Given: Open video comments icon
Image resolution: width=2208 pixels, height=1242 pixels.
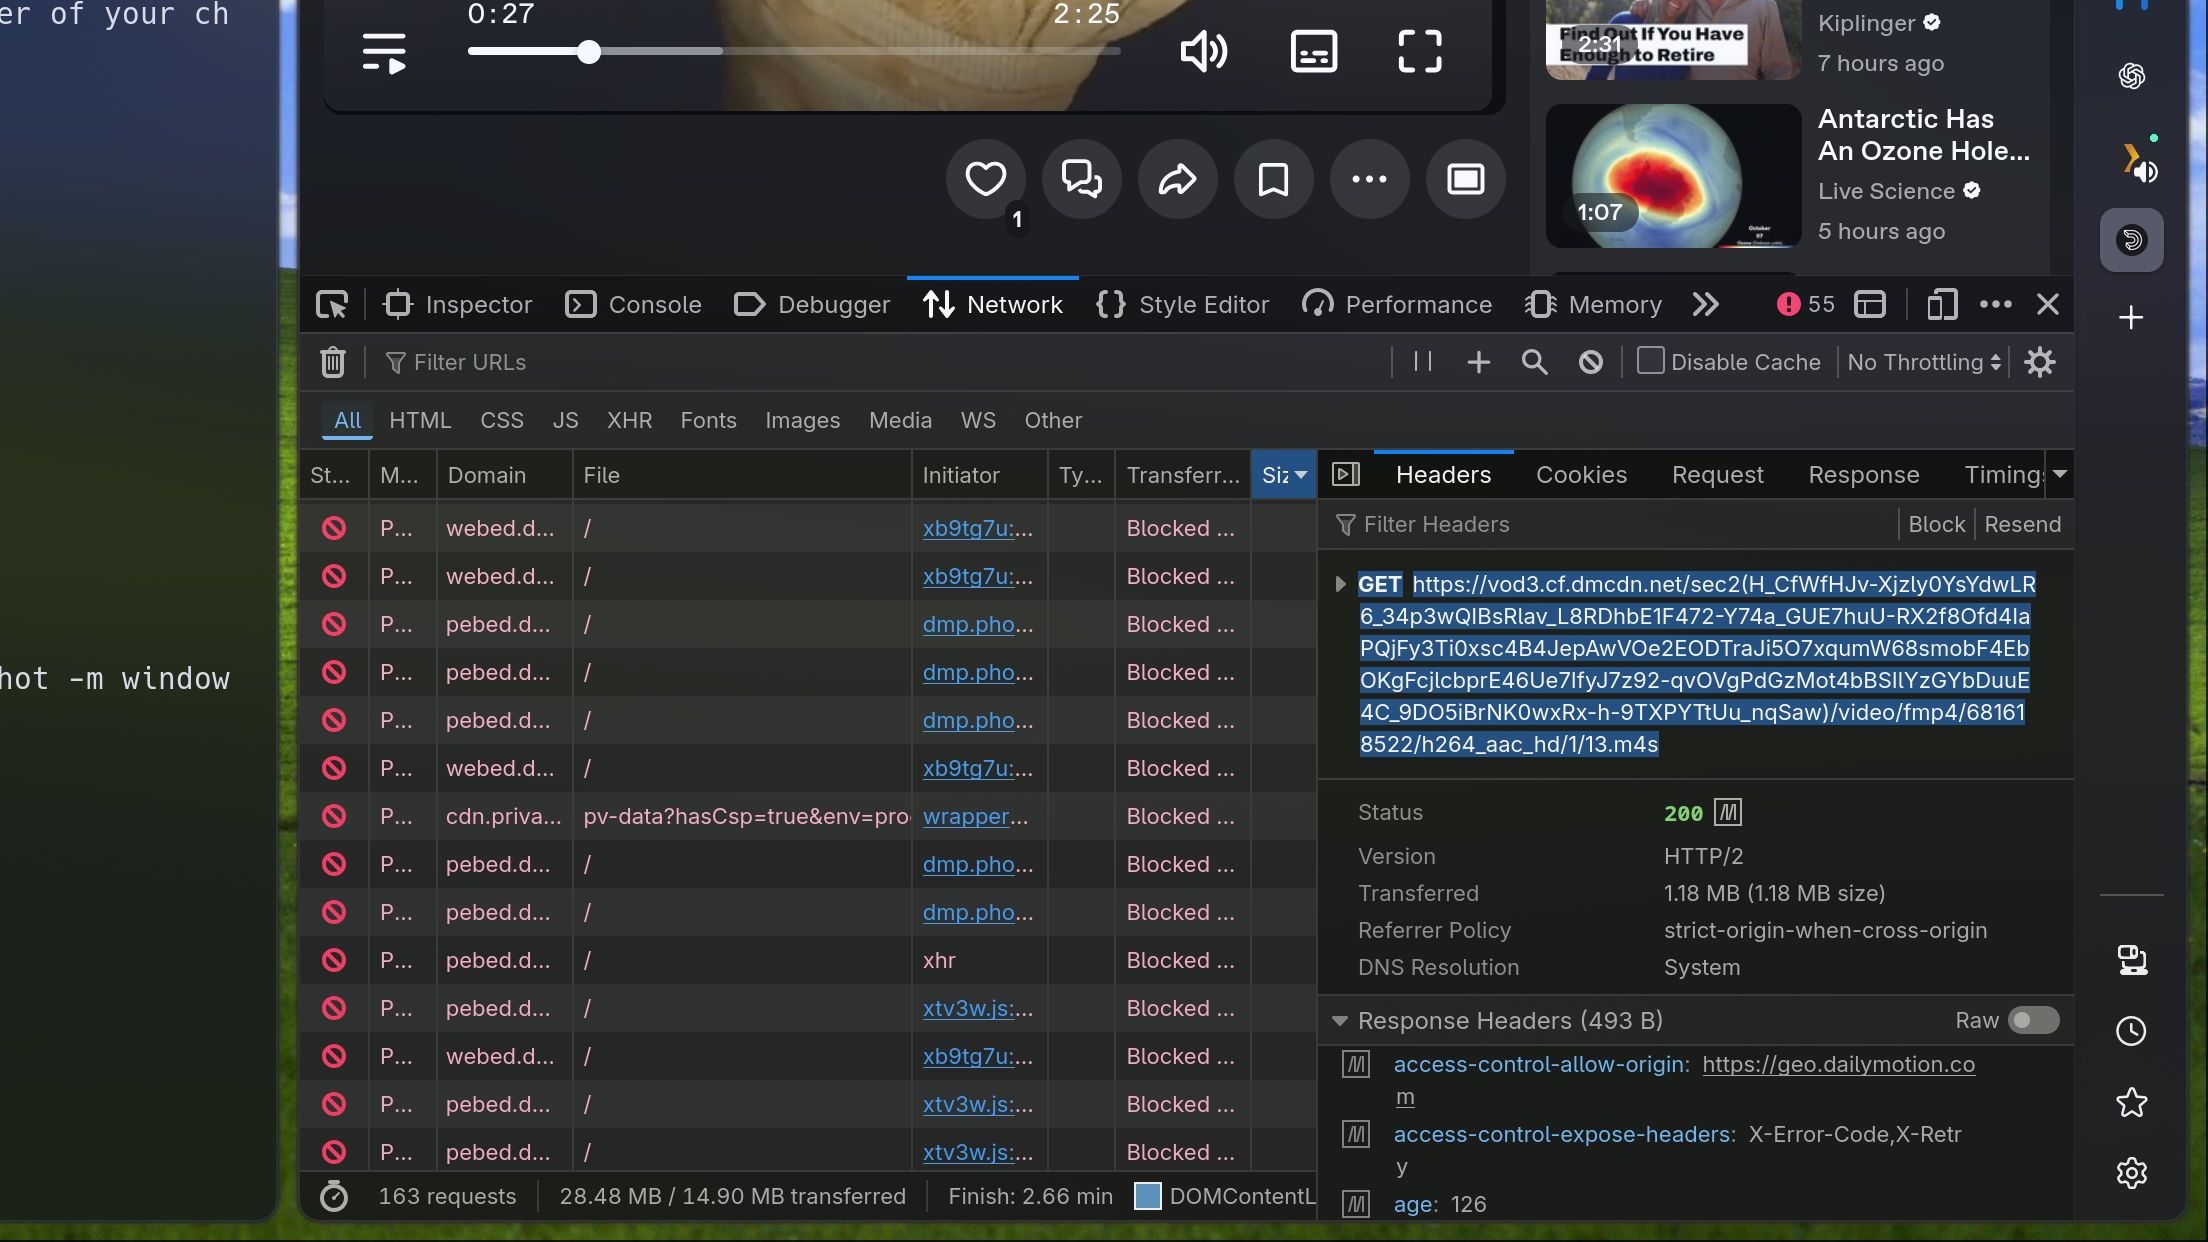Looking at the screenshot, I should [1081, 180].
